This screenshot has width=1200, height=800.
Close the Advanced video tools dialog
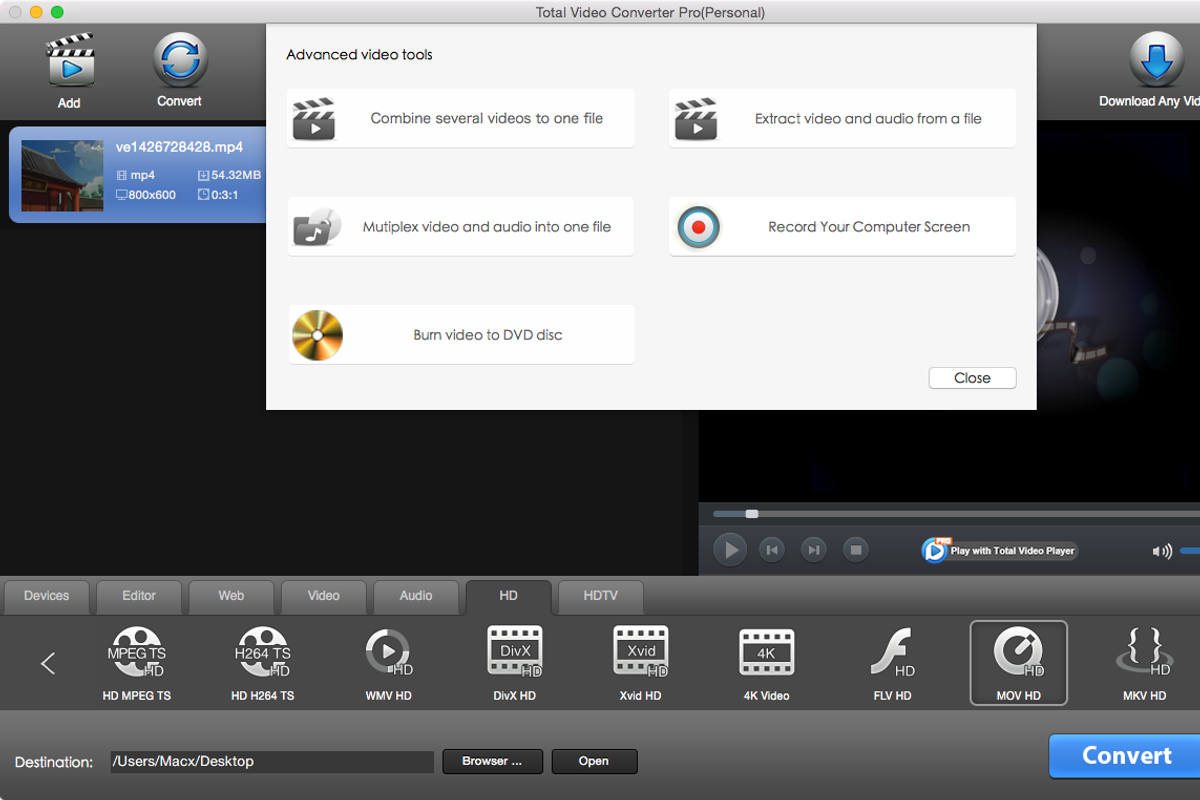click(x=972, y=378)
